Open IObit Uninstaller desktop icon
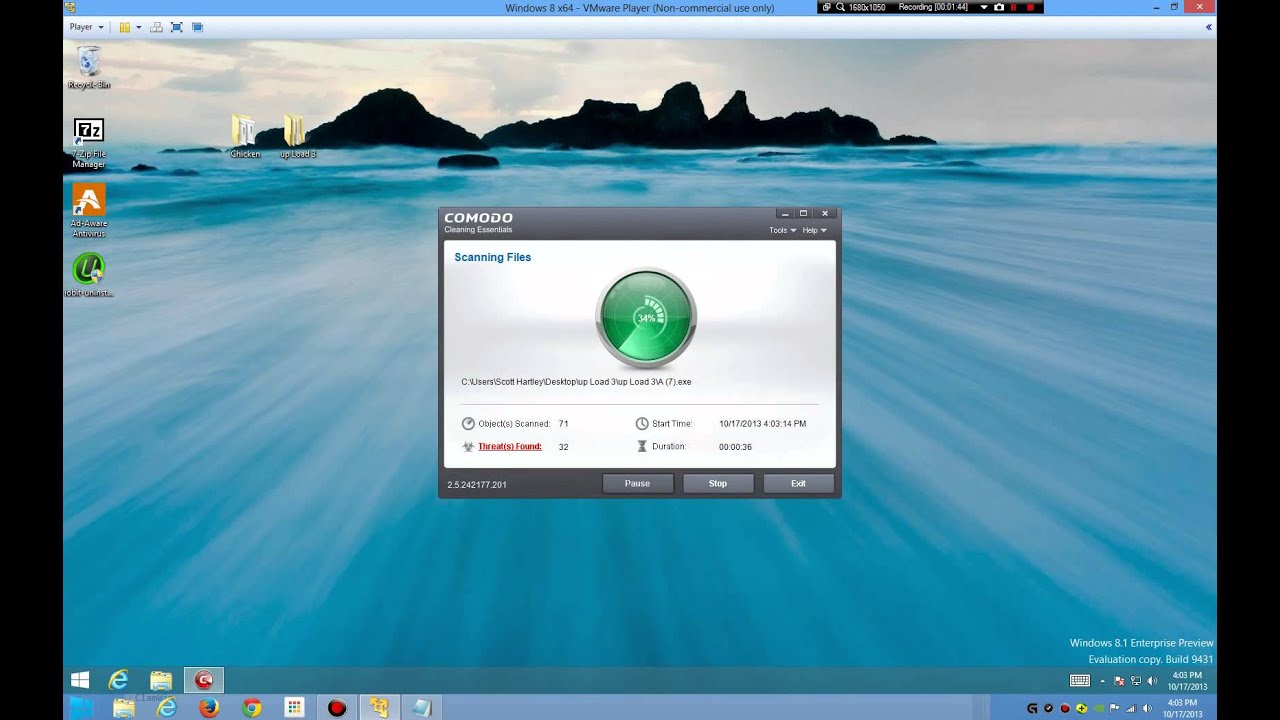This screenshot has width=1280, height=720. tap(89, 275)
